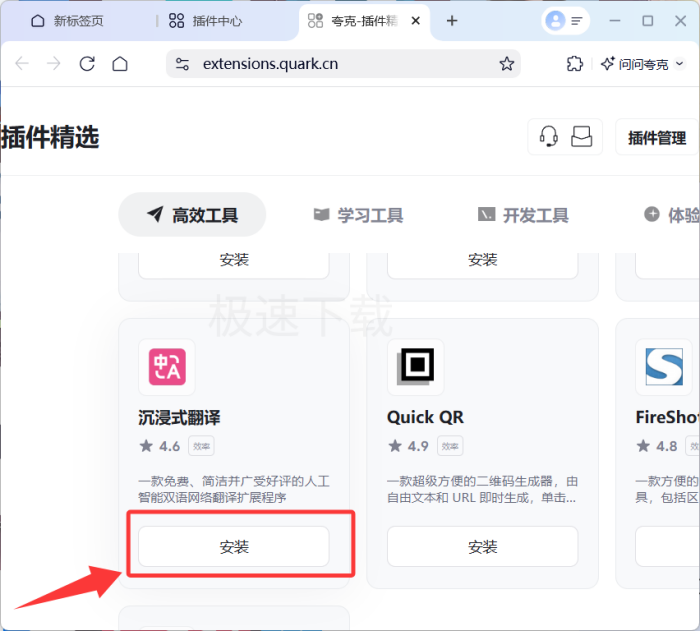Install the 沉浸式翻译 plugin

pyautogui.click(x=234, y=547)
